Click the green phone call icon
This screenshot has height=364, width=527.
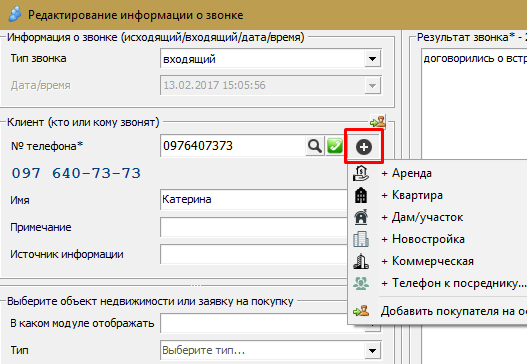click(335, 146)
